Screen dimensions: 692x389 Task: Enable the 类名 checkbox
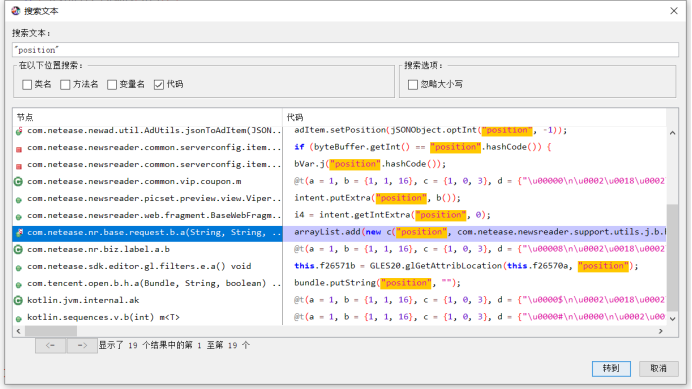pos(27,84)
